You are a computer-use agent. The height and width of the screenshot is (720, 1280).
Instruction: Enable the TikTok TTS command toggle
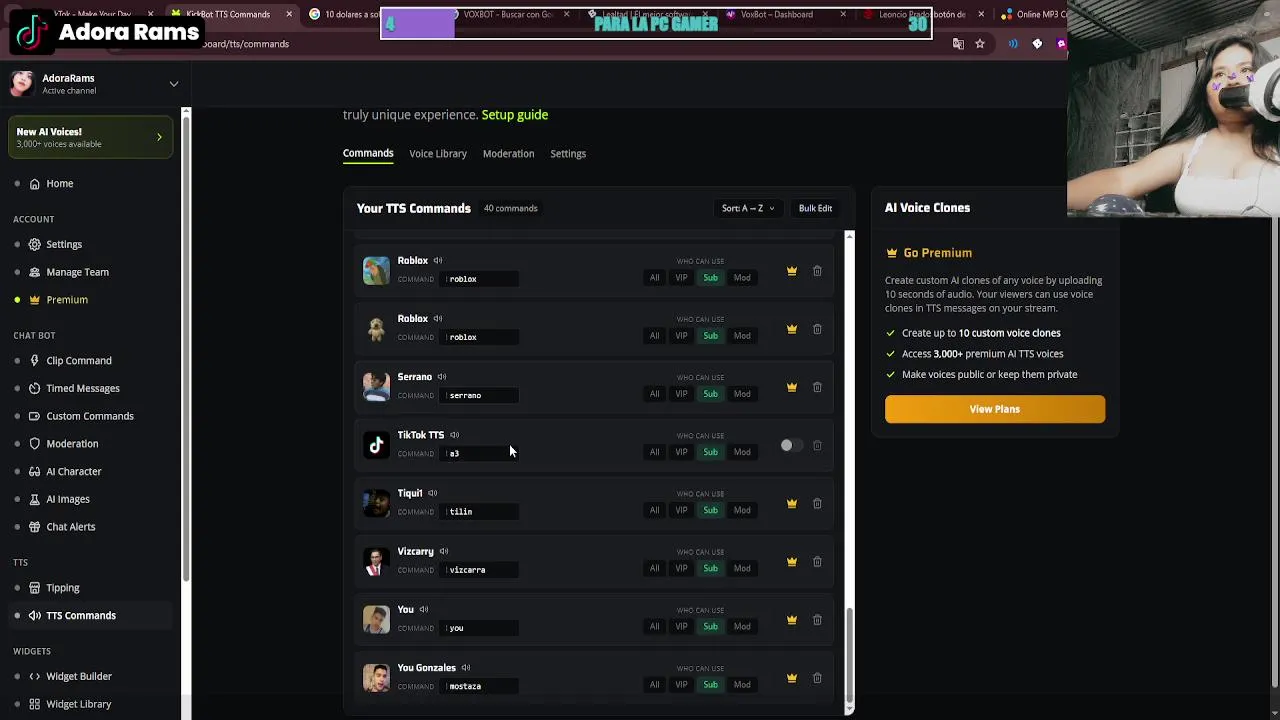point(791,445)
